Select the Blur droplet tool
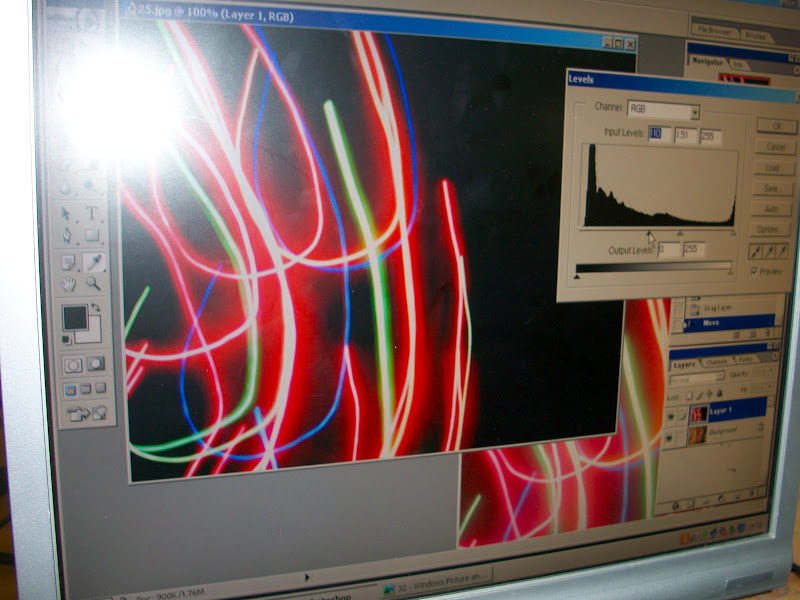The image size is (800, 600). [65, 188]
